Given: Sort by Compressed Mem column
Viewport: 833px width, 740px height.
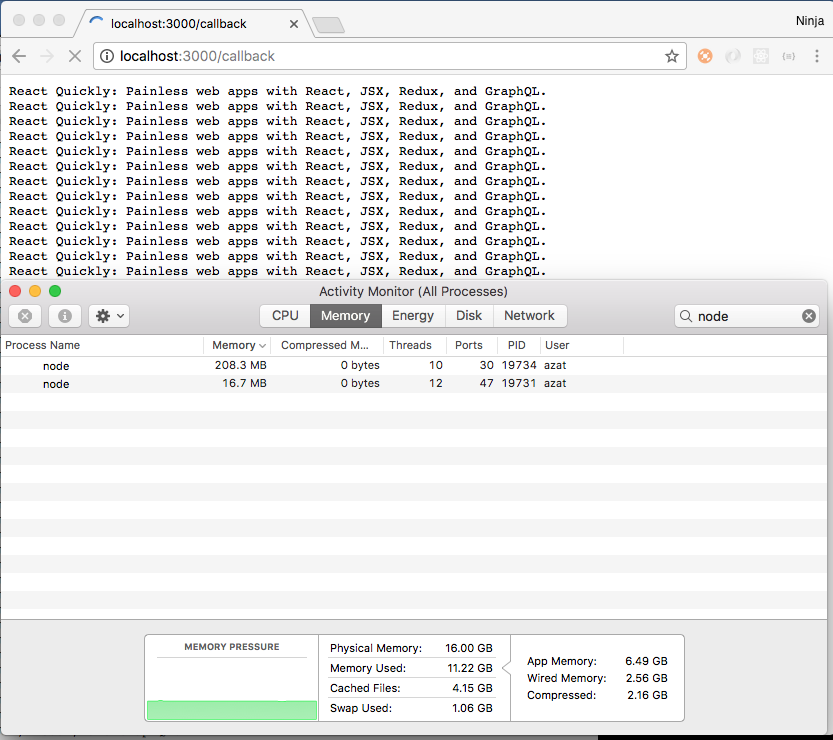Looking at the screenshot, I should coord(327,345).
